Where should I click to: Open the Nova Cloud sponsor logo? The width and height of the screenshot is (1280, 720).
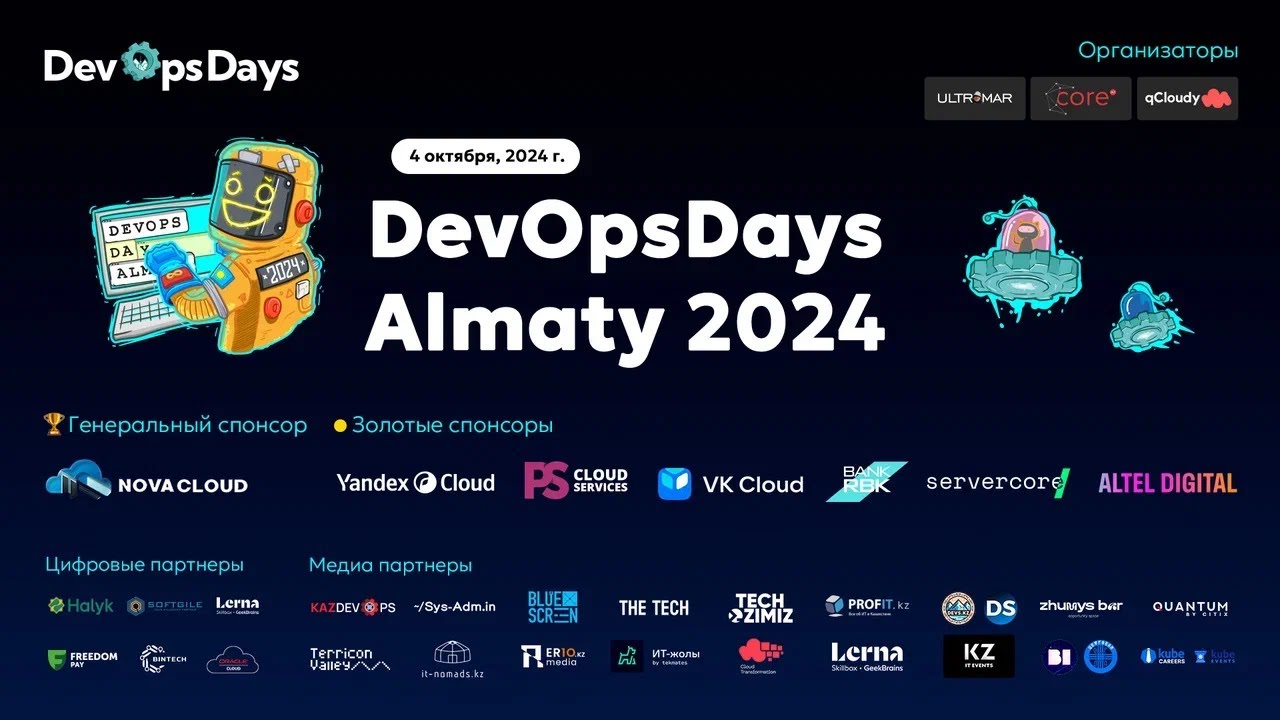coord(146,480)
